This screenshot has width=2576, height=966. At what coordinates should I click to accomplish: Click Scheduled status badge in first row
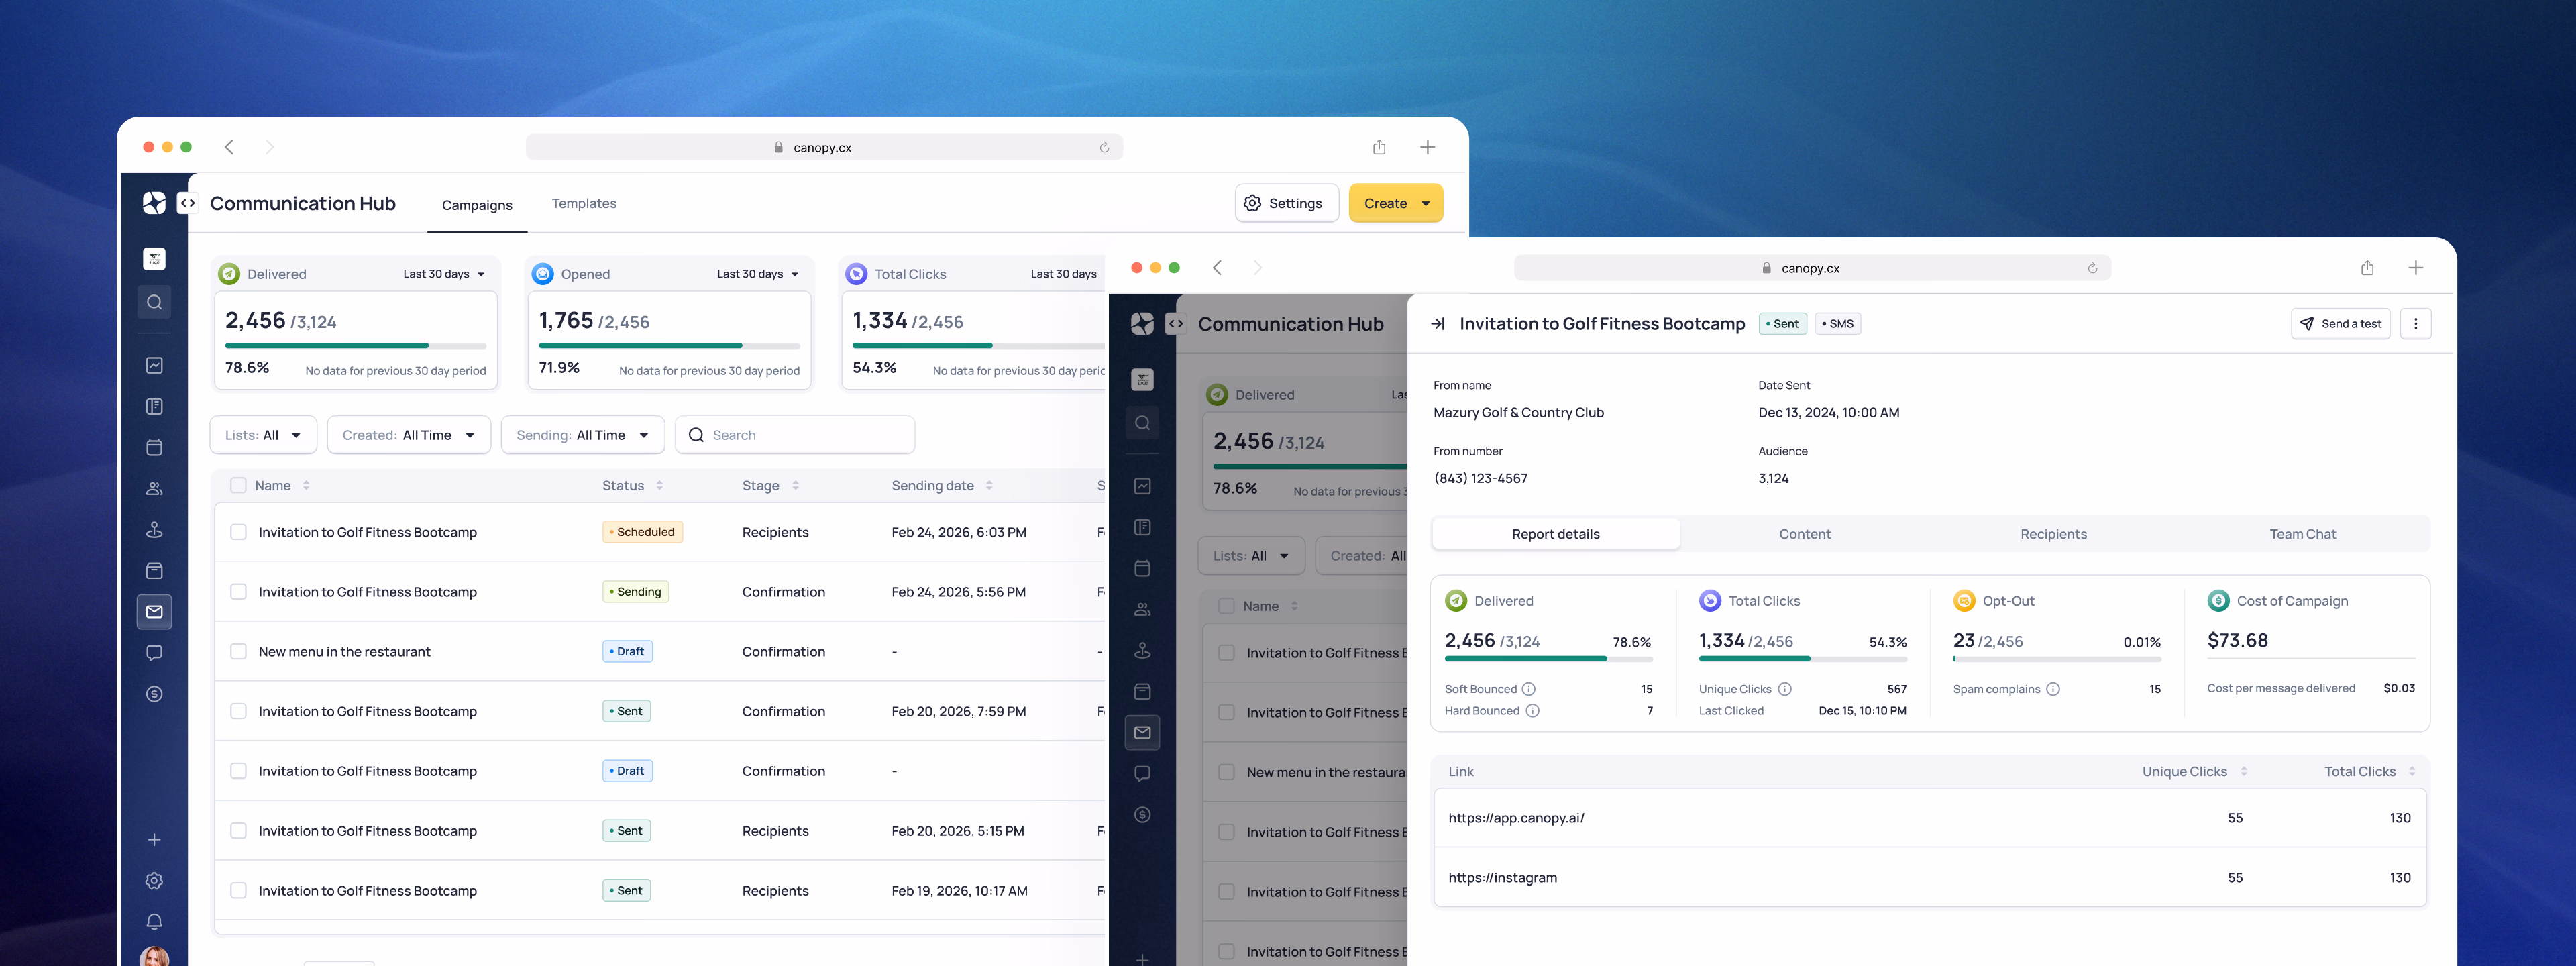point(642,532)
